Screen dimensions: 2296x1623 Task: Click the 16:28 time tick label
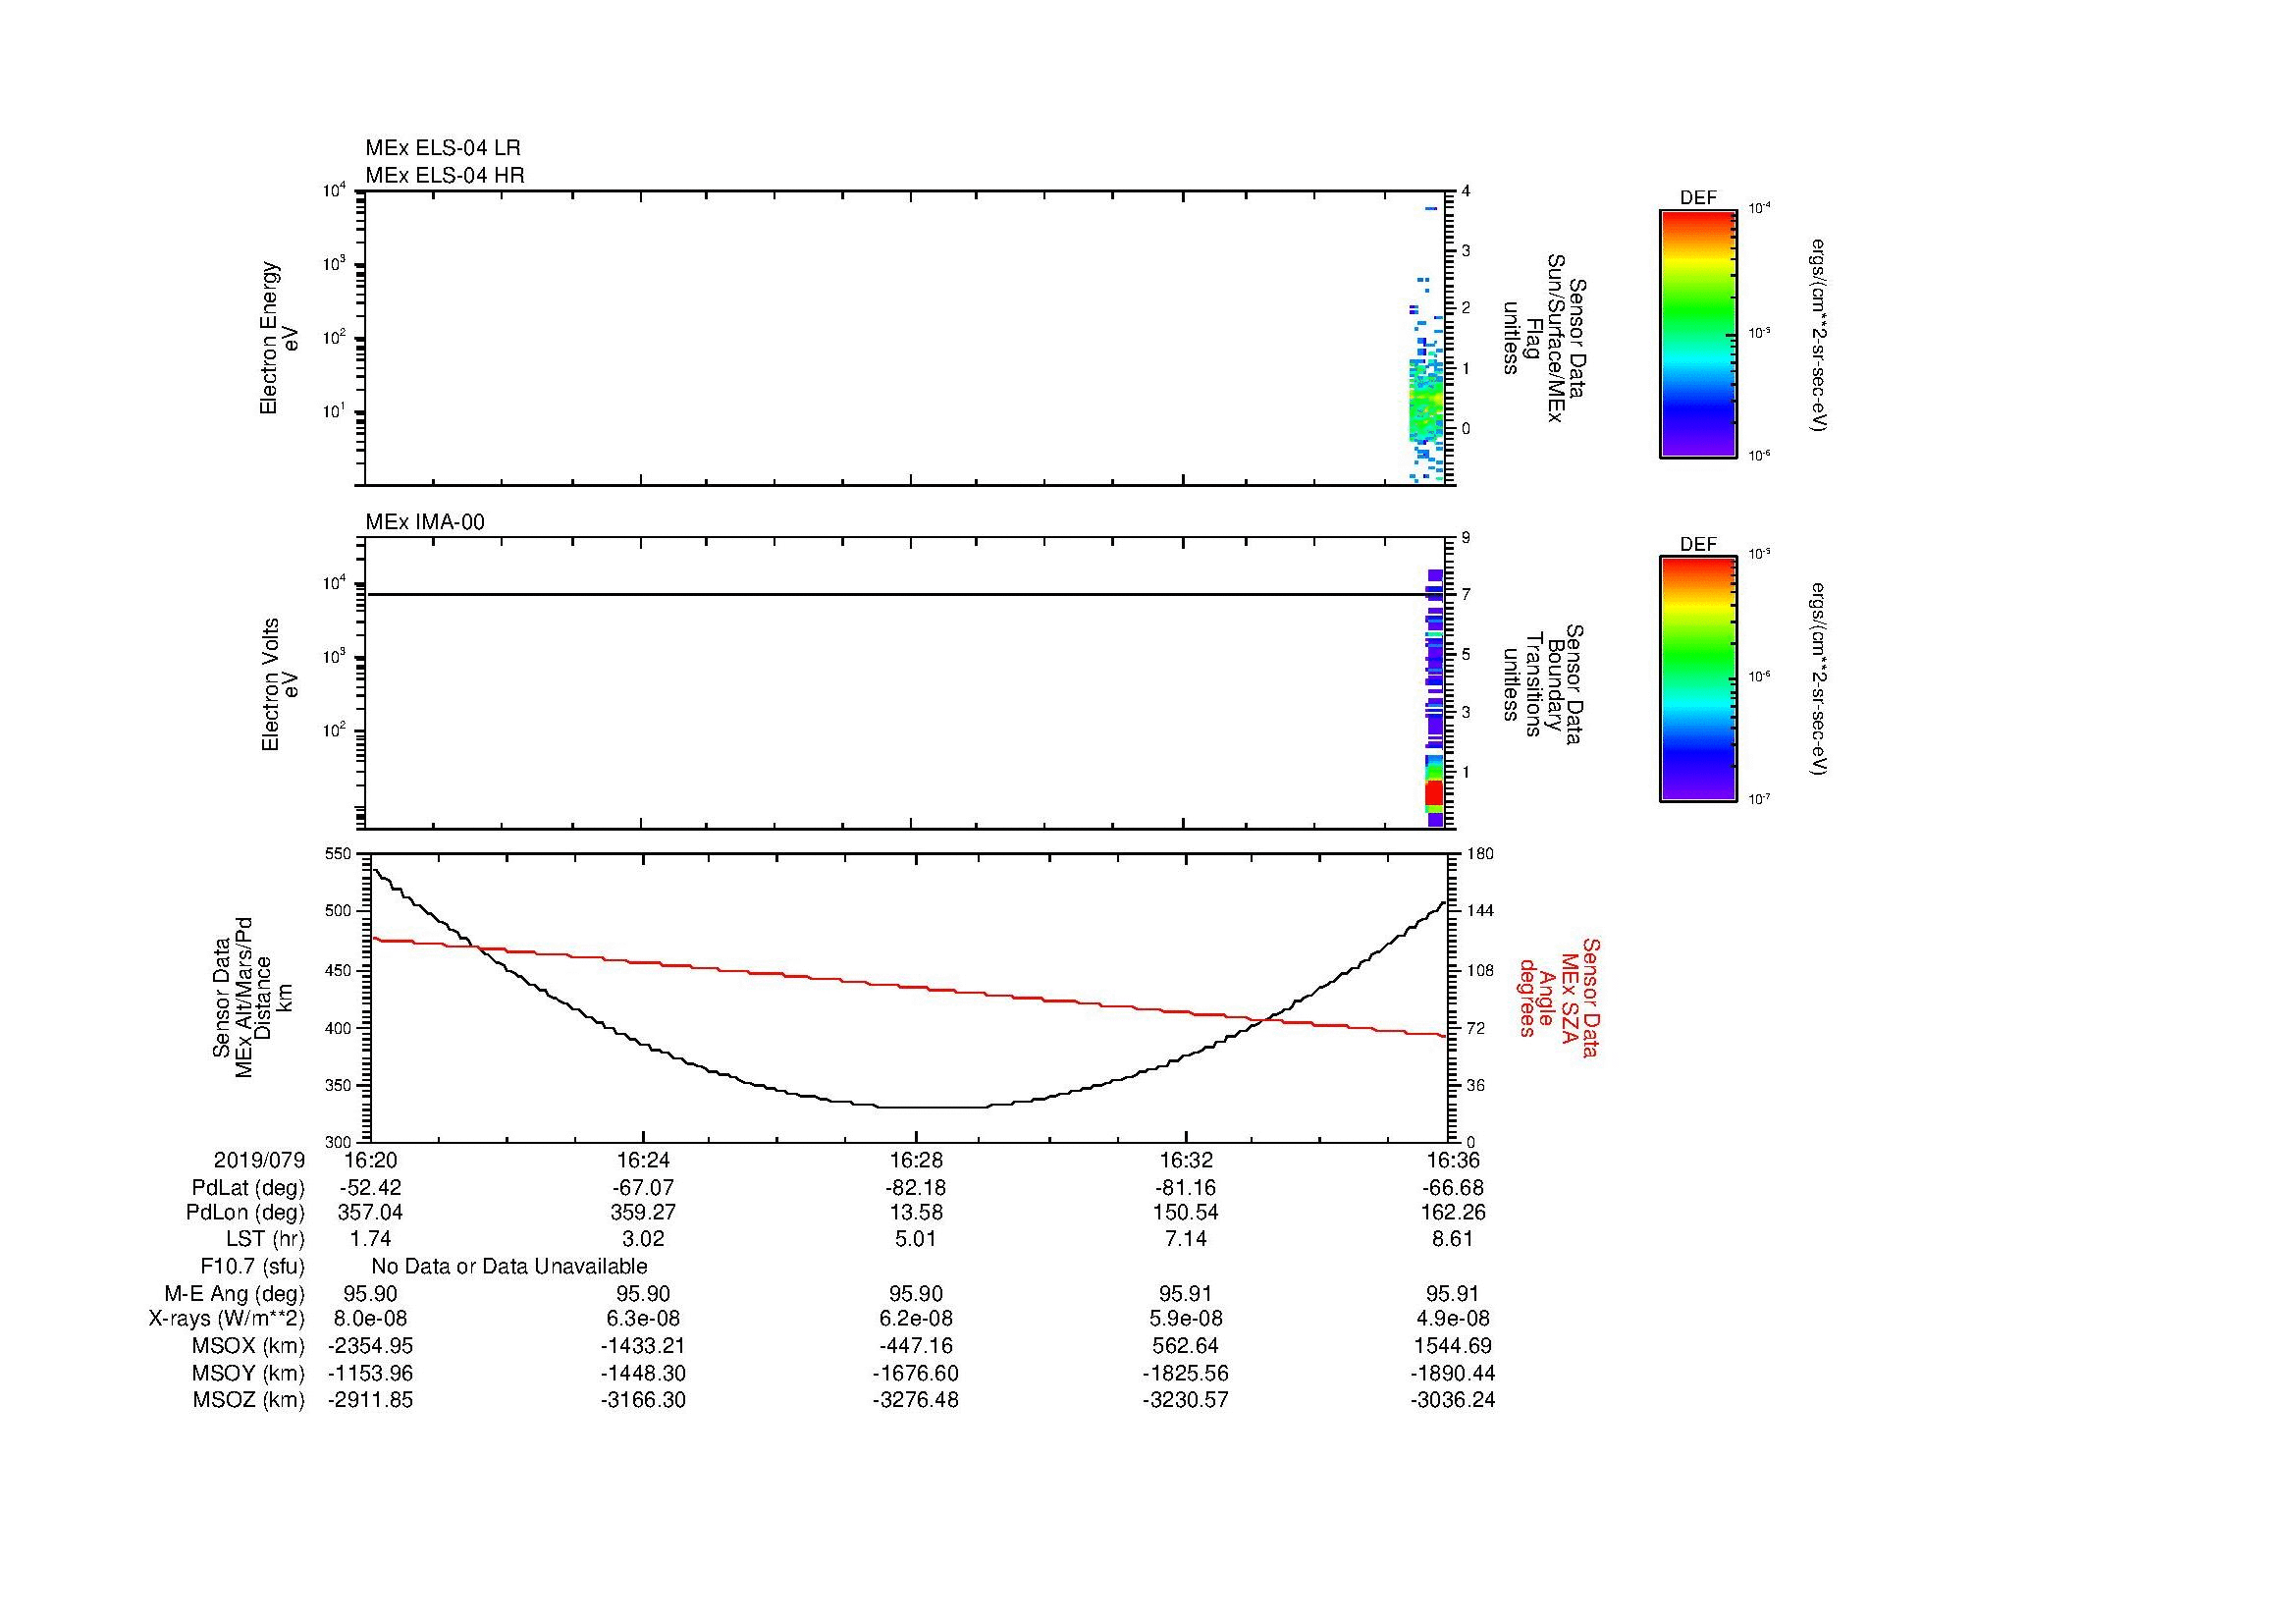coord(915,1160)
